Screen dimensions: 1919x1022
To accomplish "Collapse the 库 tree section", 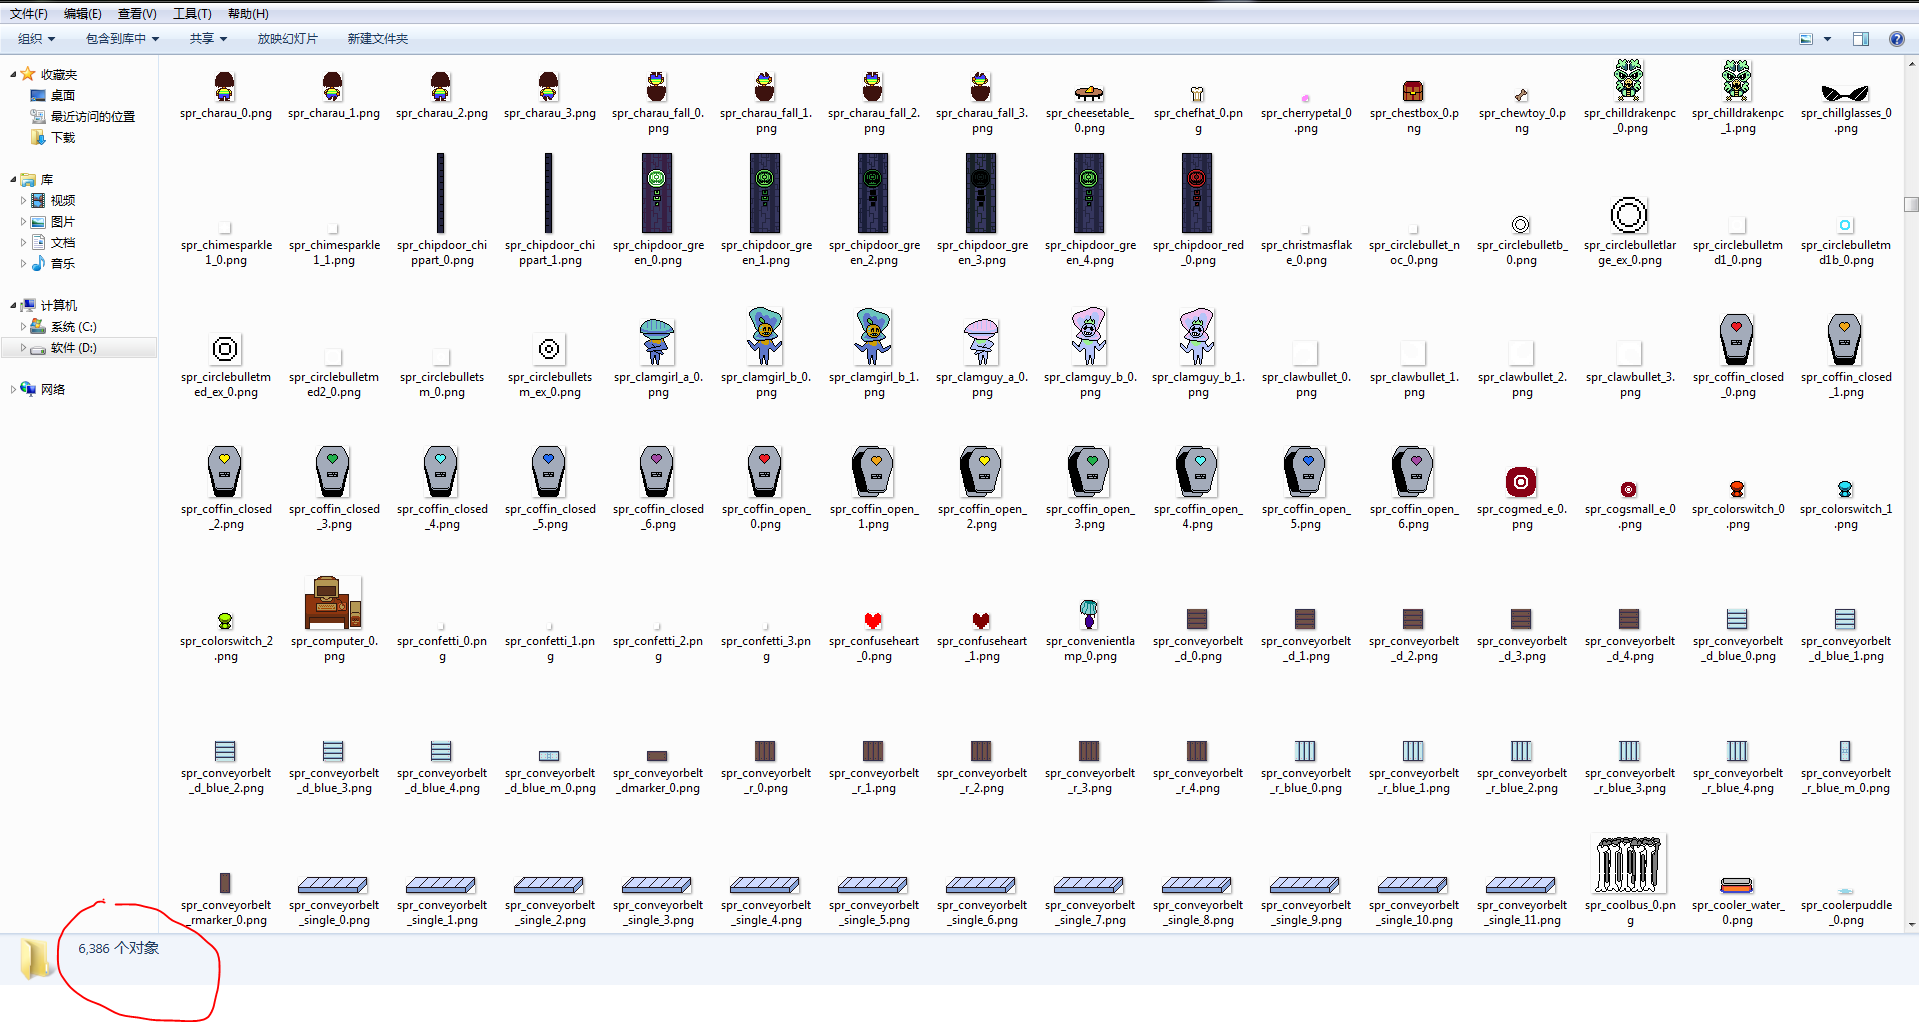I will coord(13,180).
